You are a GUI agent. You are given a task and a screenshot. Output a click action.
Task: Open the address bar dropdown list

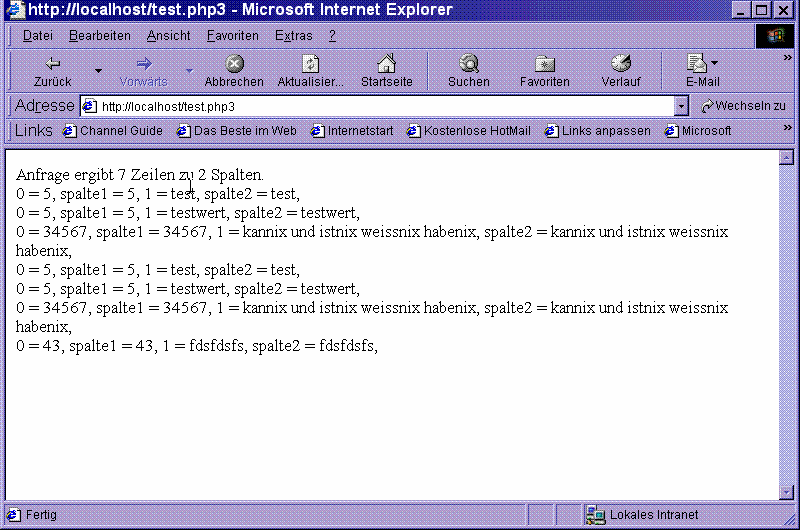click(x=681, y=106)
